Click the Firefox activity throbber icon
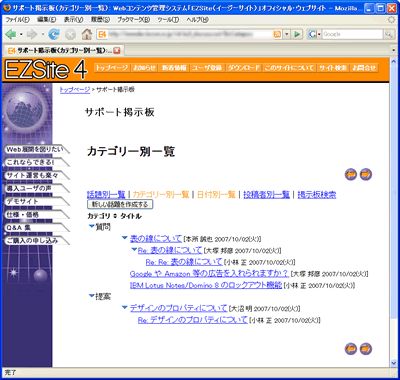 click(391, 20)
